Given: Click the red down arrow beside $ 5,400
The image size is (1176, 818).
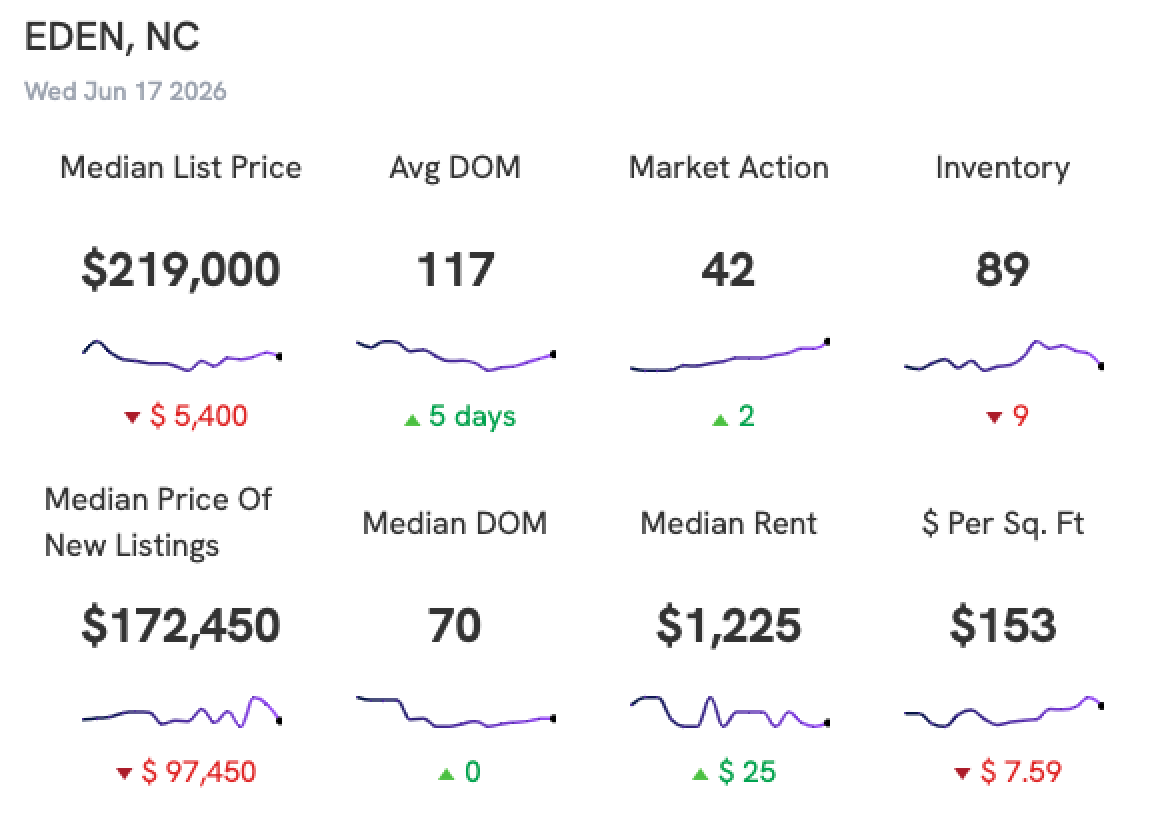Looking at the screenshot, I should 132,418.
